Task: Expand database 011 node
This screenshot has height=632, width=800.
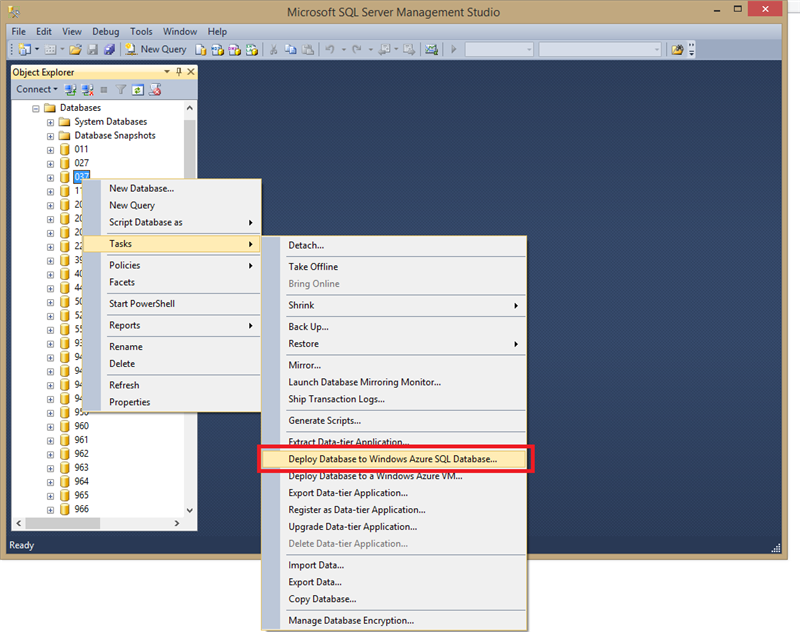Action: pyautogui.click(x=50, y=150)
